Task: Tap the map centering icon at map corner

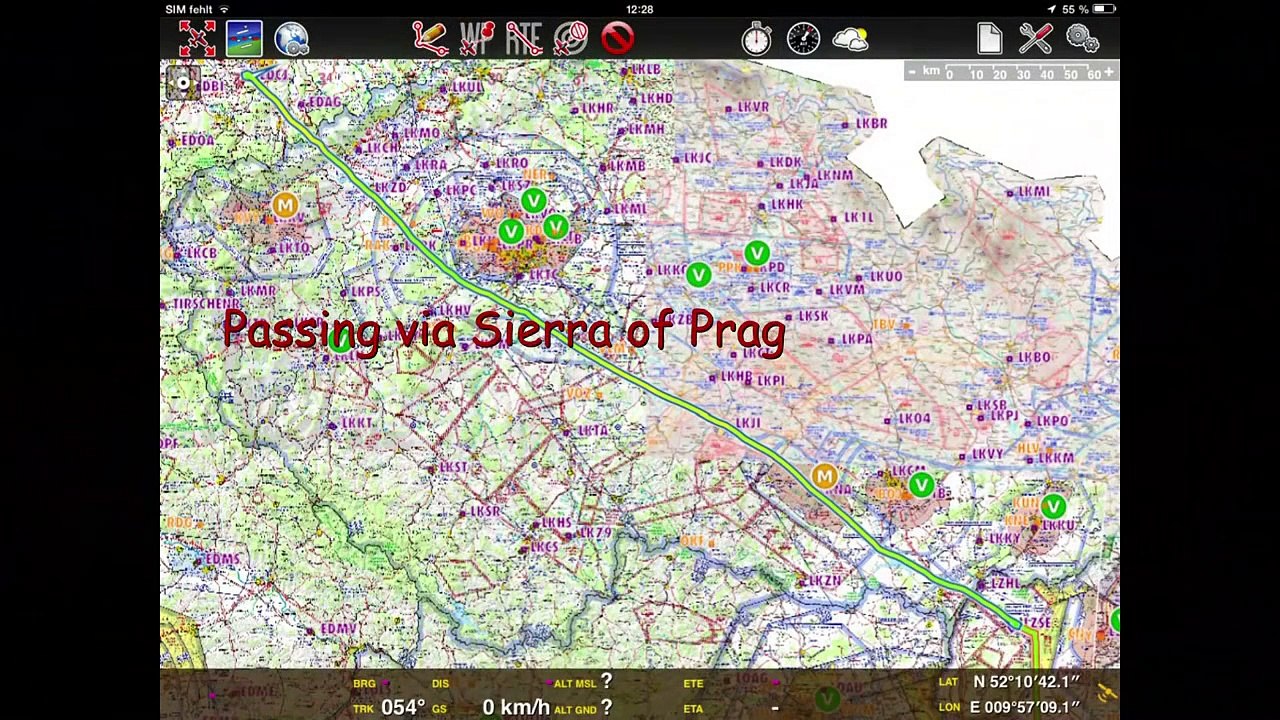Action: [183, 83]
